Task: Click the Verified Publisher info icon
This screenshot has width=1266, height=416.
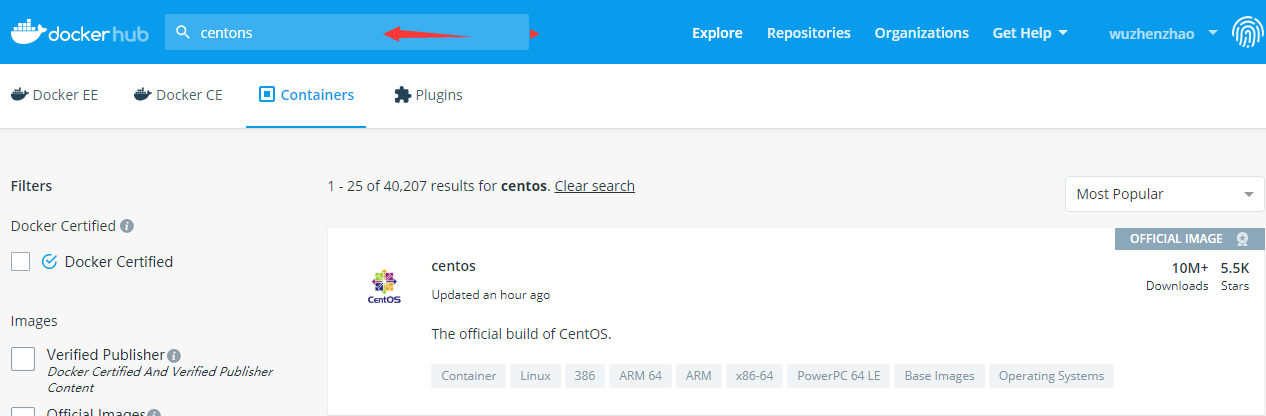Action: (x=174, y=355)
